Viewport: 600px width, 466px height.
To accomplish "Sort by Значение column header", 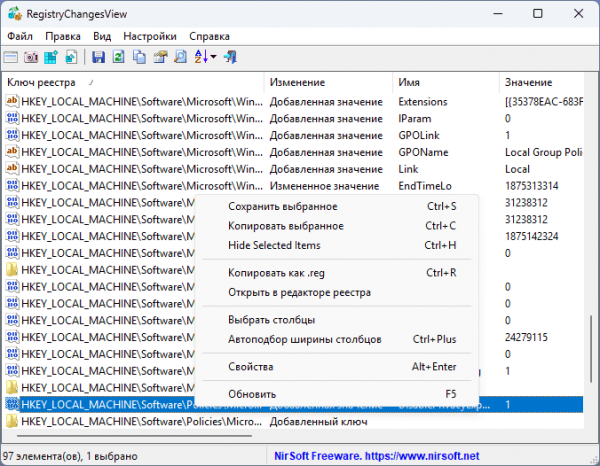I will [541, 82].
